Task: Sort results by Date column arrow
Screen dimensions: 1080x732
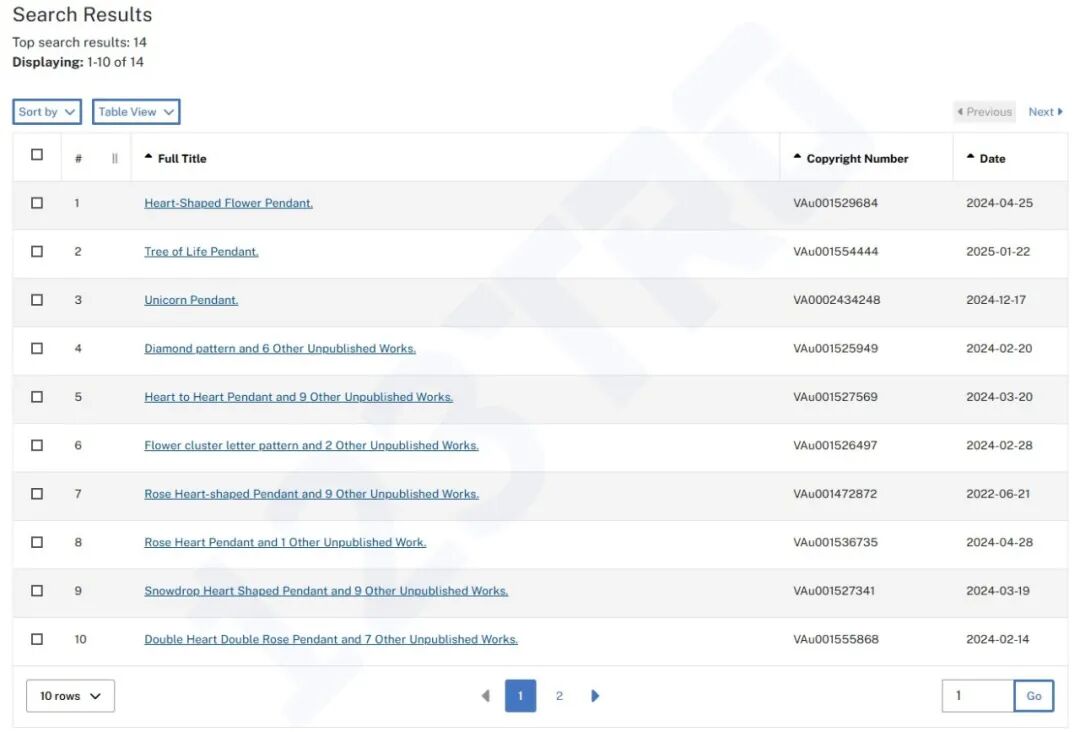Action: point(970,157)
